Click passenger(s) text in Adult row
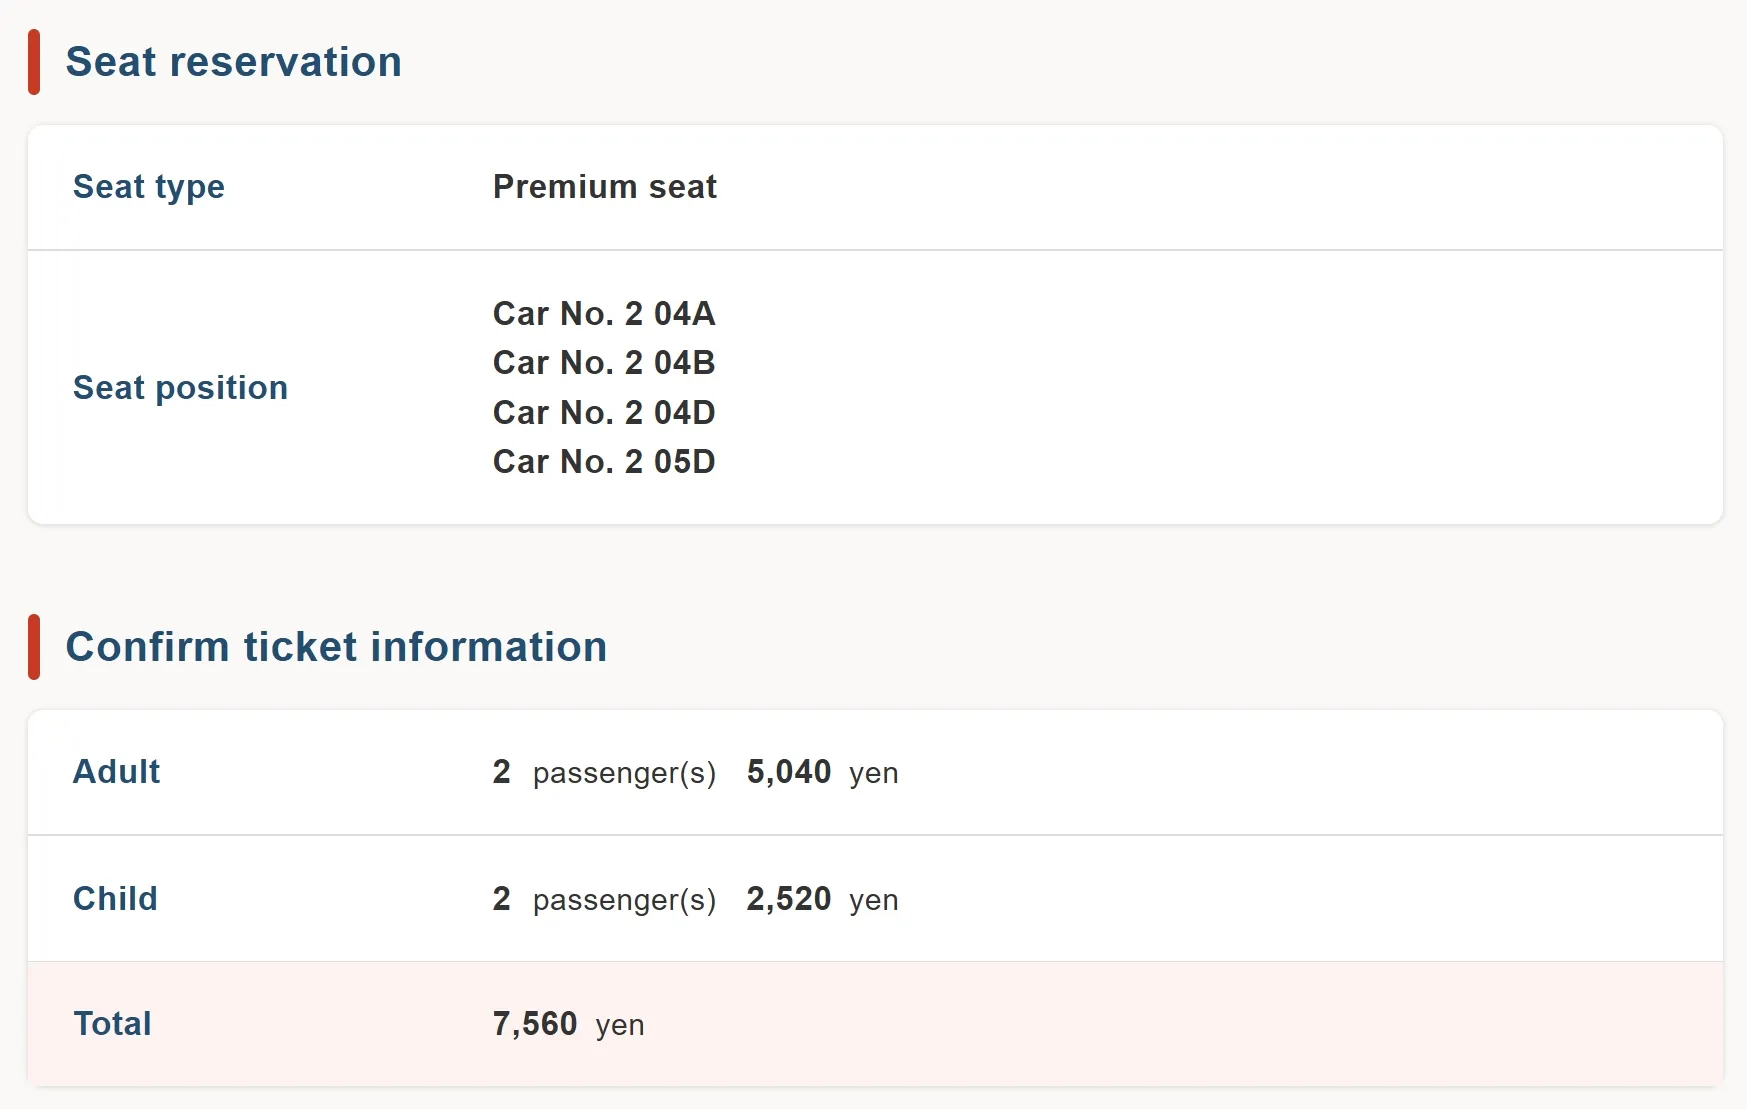This screenshot has width=1747, height=1109. point(624,773)
